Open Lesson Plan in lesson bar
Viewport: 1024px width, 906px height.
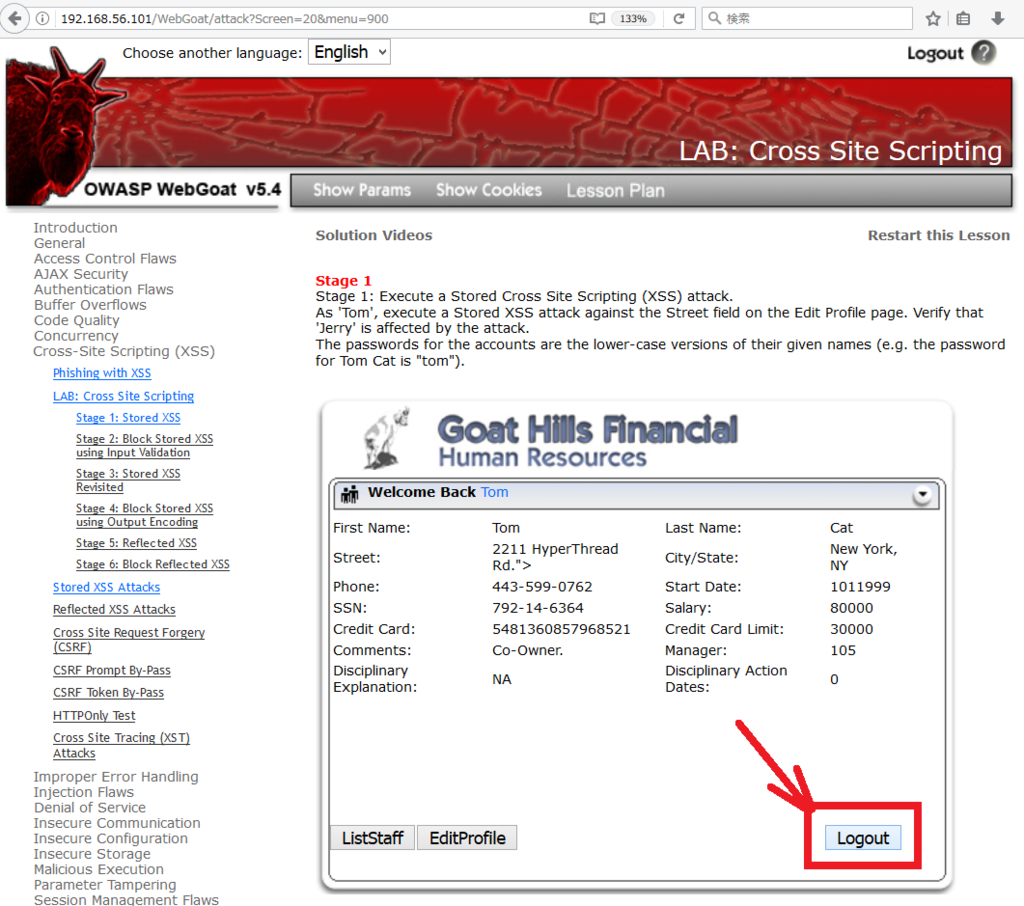[x=615, y=191]
